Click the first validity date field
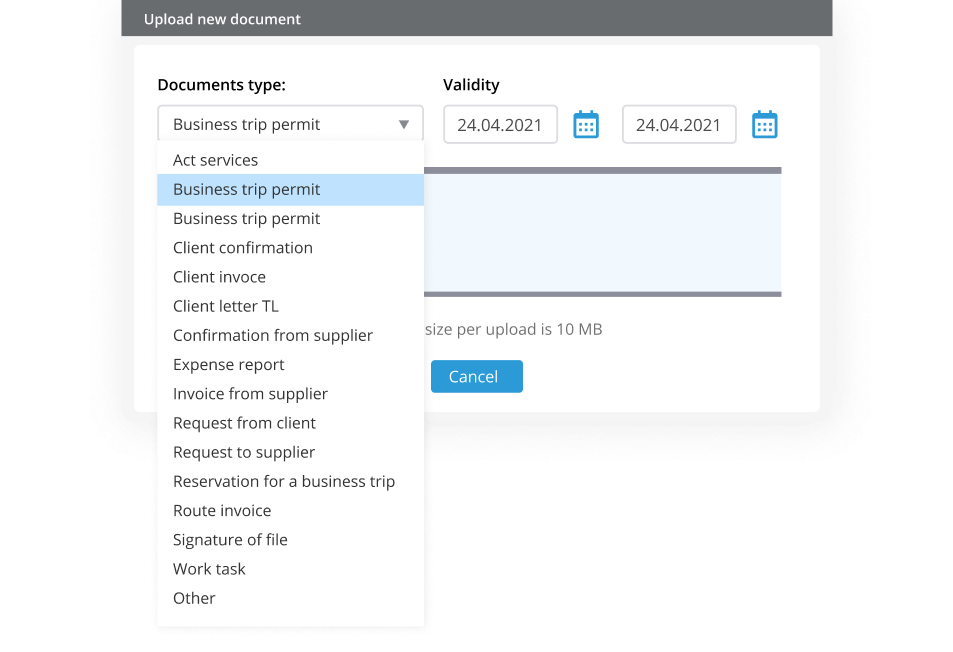953x652 pixels. pyautogui.click(x=500, y=124)
